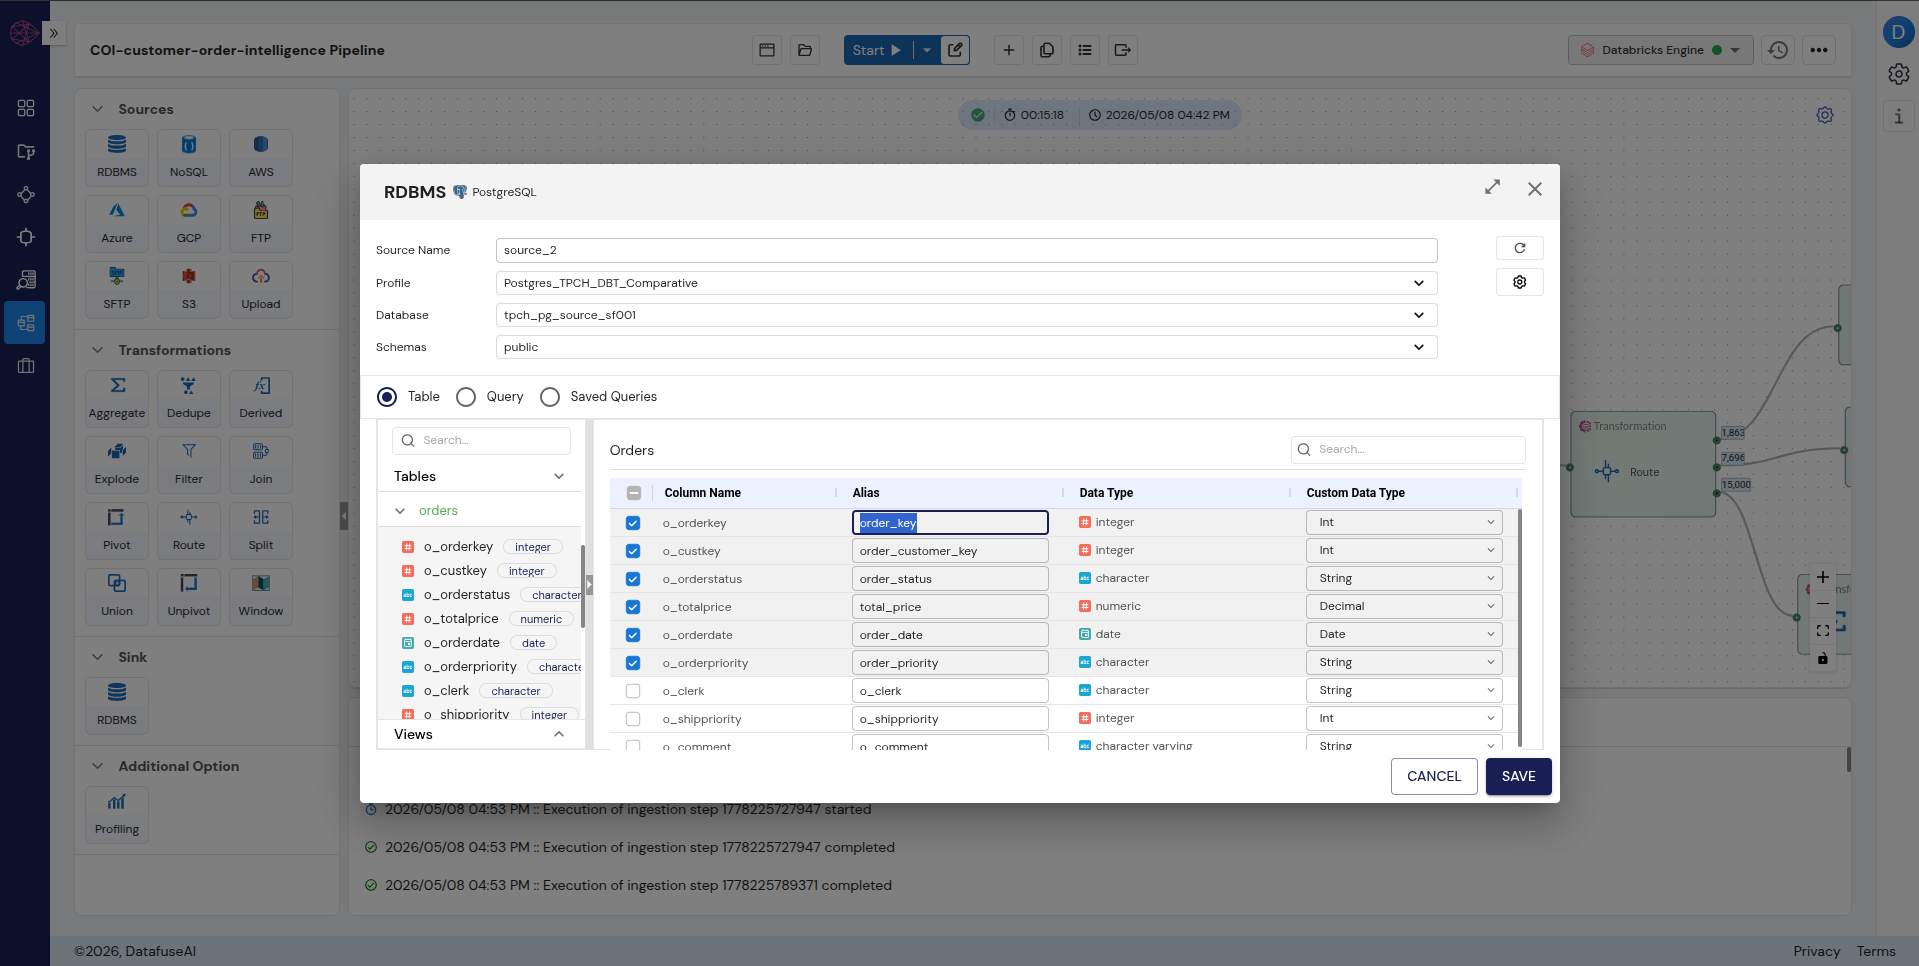Pick the Derived transformation
Viewport: 1919px width, 966px height.
tap(261, 397)
